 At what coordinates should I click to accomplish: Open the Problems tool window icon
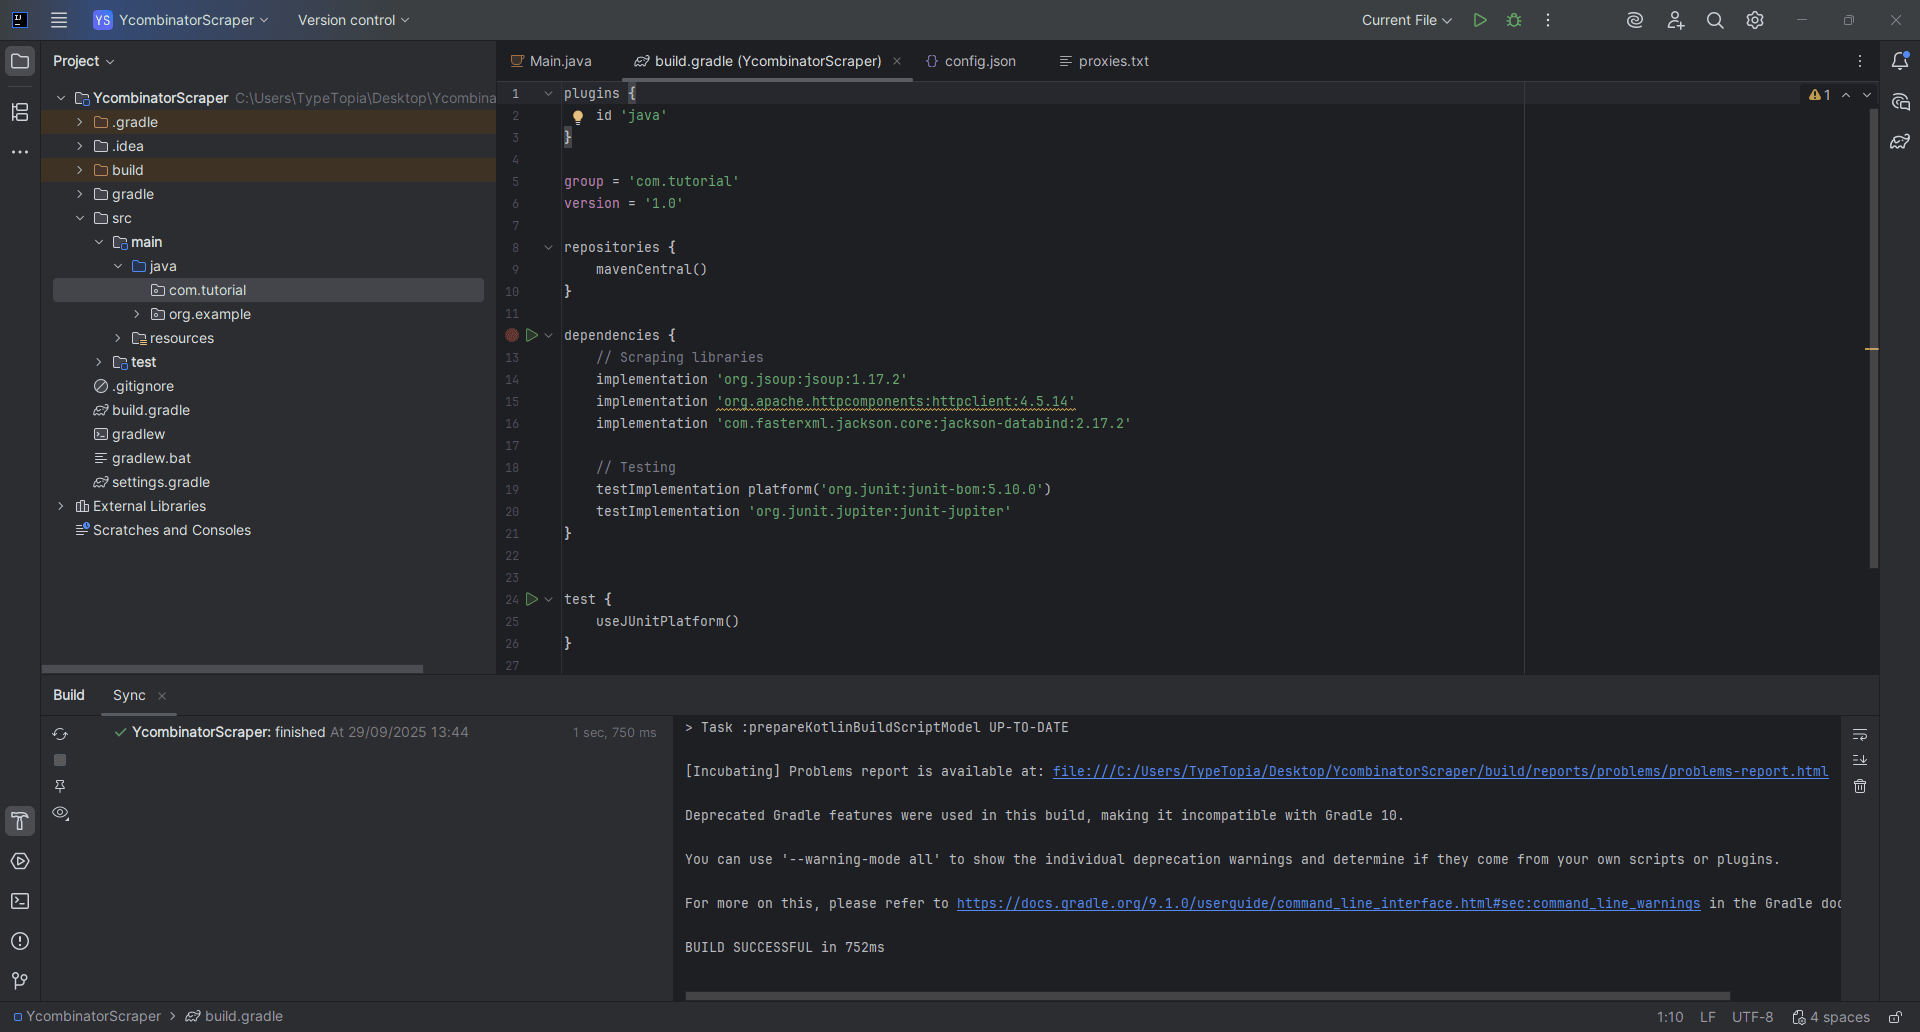tap(20, 941)
